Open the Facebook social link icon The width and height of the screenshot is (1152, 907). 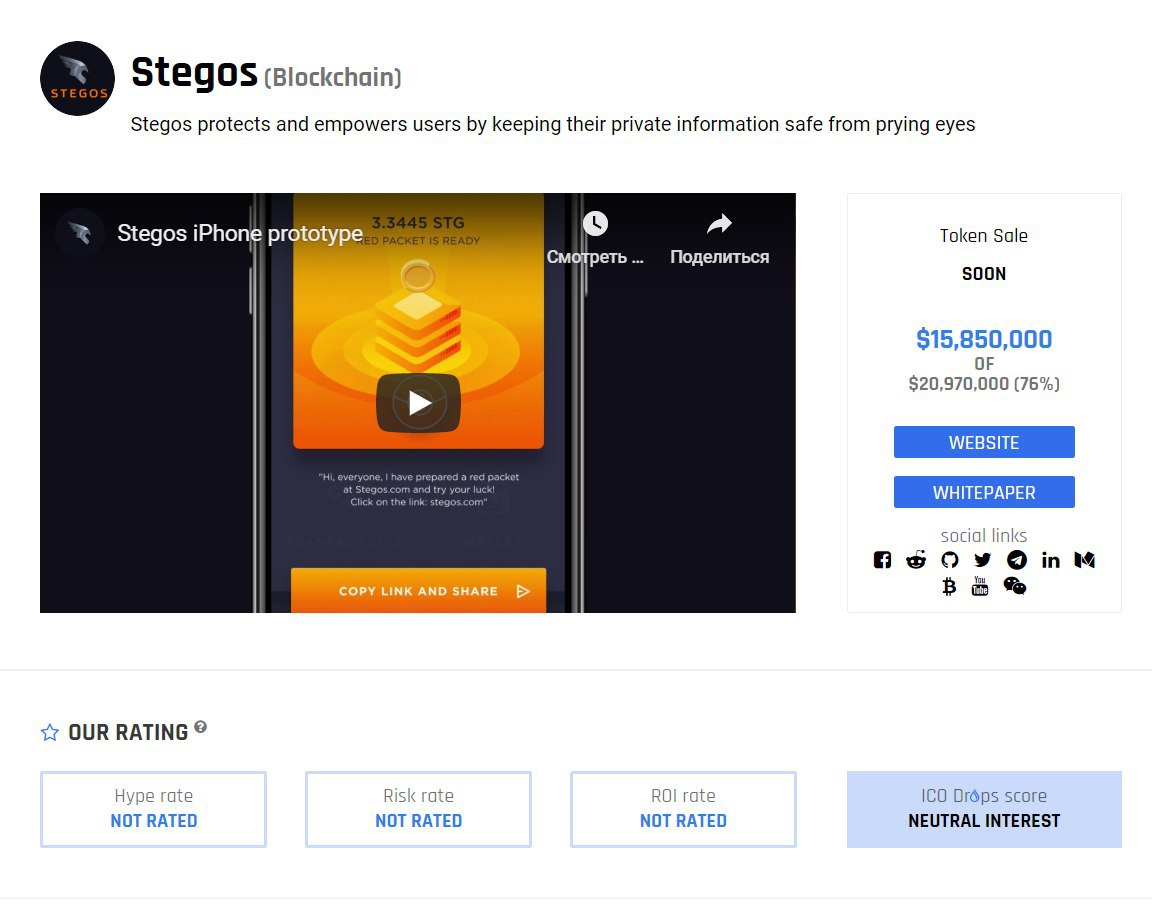coord(882,560)
